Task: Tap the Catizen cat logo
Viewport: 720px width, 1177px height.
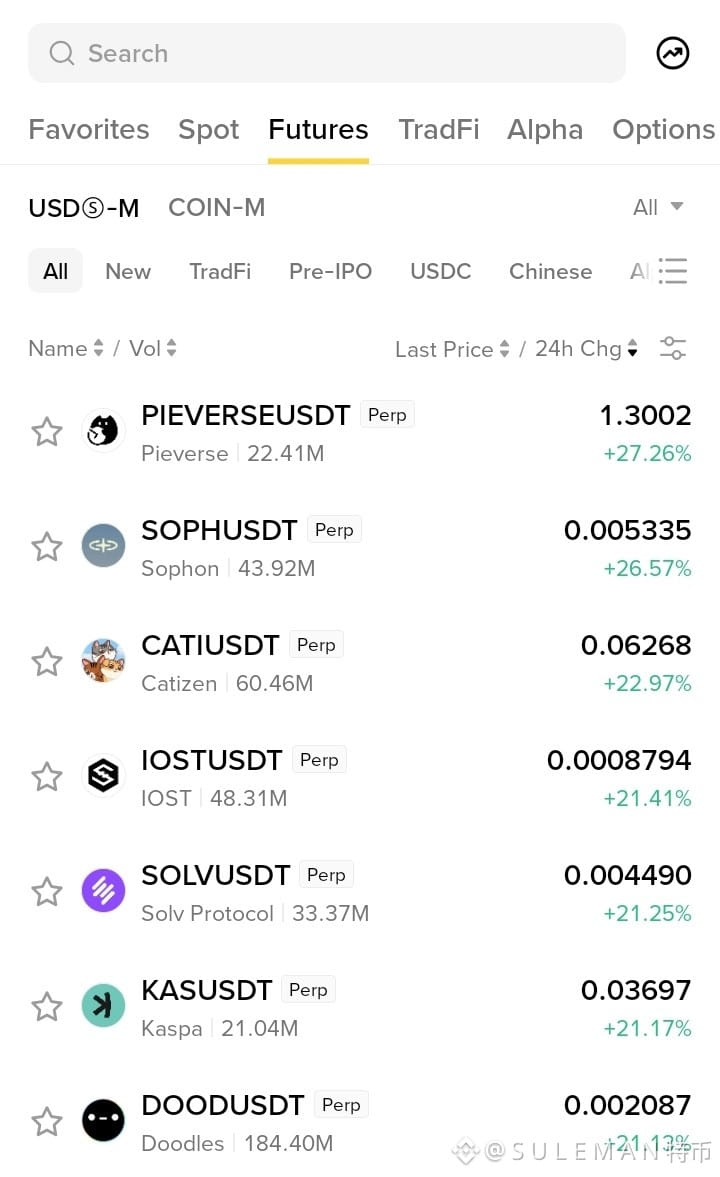Action: coord(103,661)
